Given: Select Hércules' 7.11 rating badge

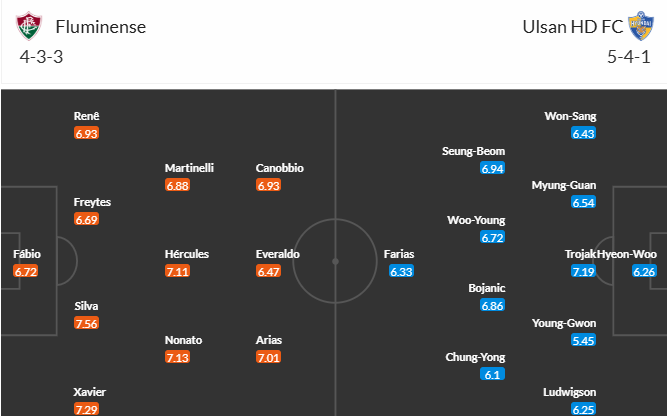Looking at the screenshot, I should (177, 271).
